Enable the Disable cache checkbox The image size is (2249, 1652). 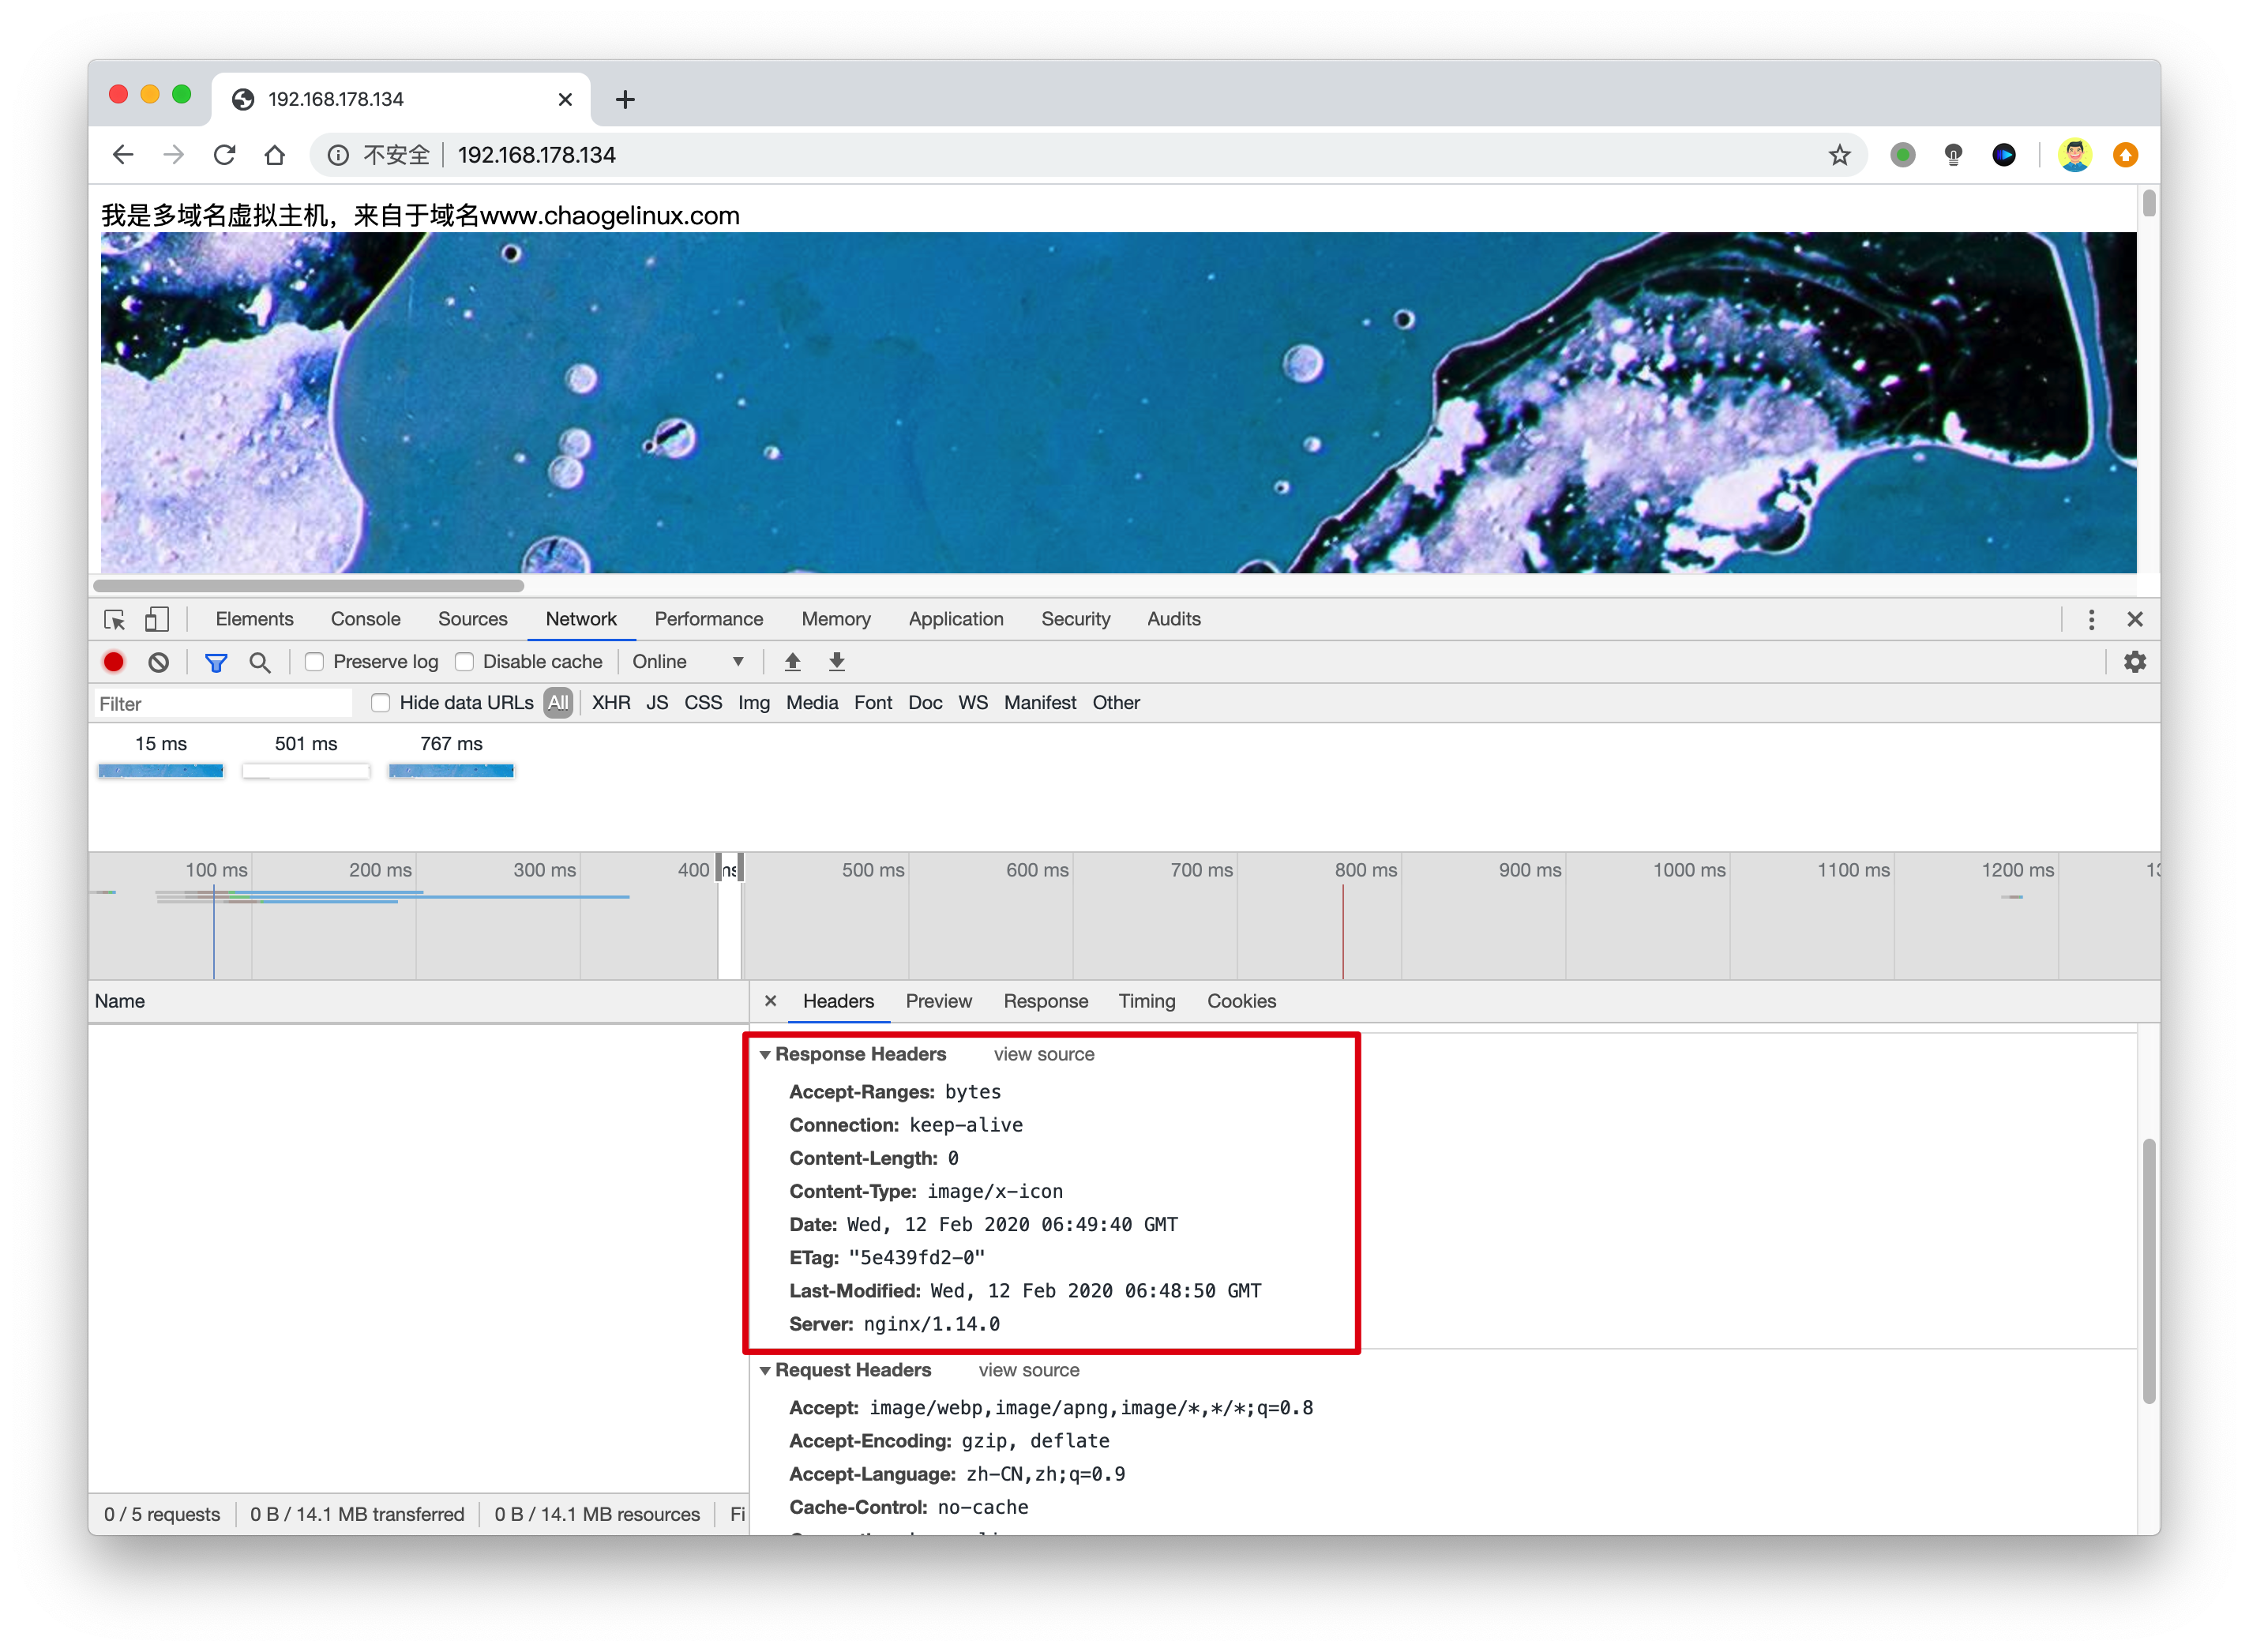[464, 662]
